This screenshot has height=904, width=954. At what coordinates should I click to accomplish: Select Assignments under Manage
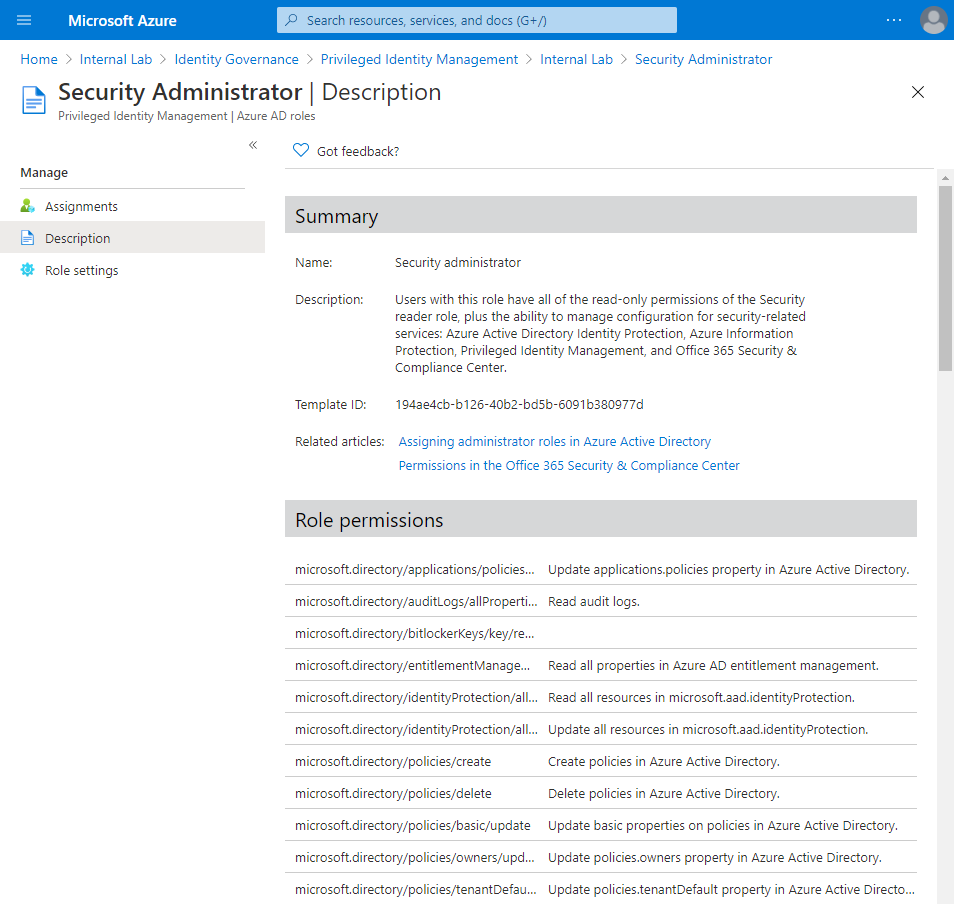80,206
